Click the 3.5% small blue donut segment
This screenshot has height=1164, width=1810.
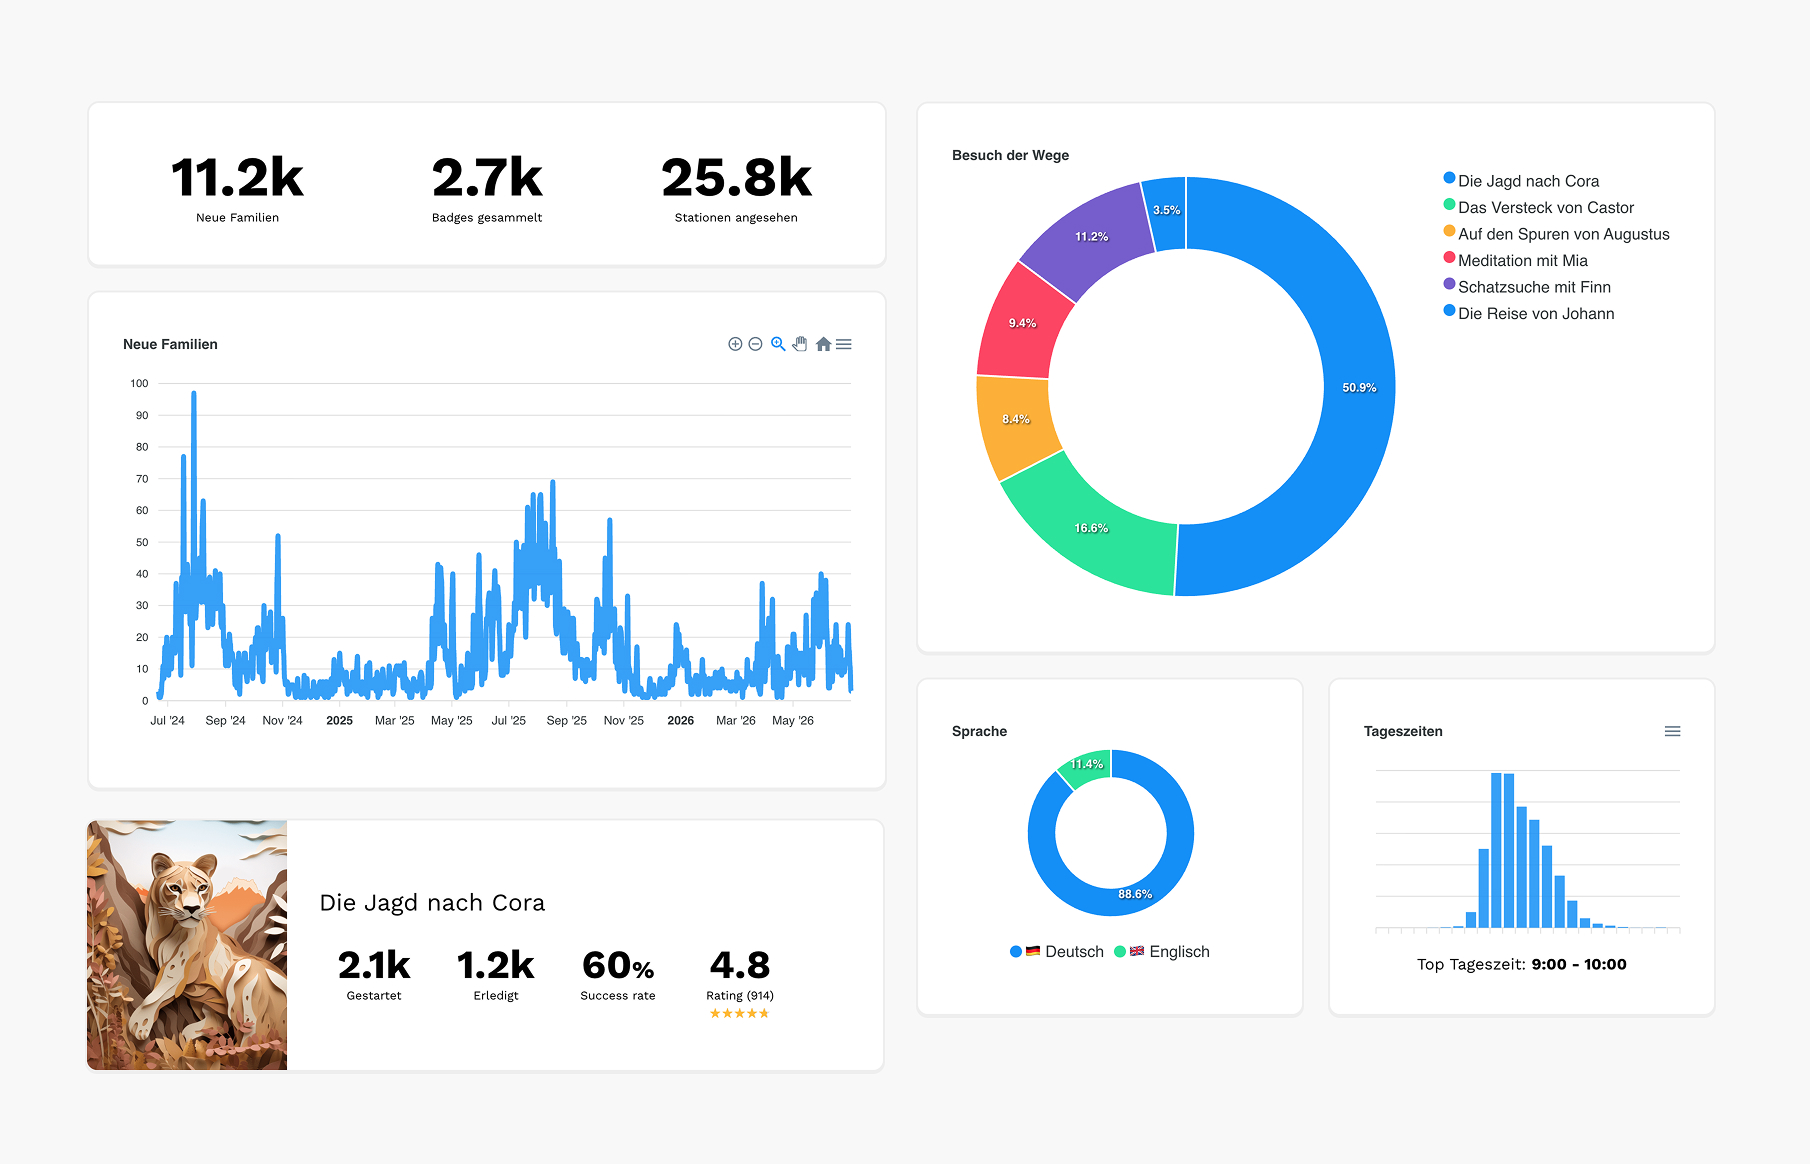pyautogui.click(x=1166, y=211)
